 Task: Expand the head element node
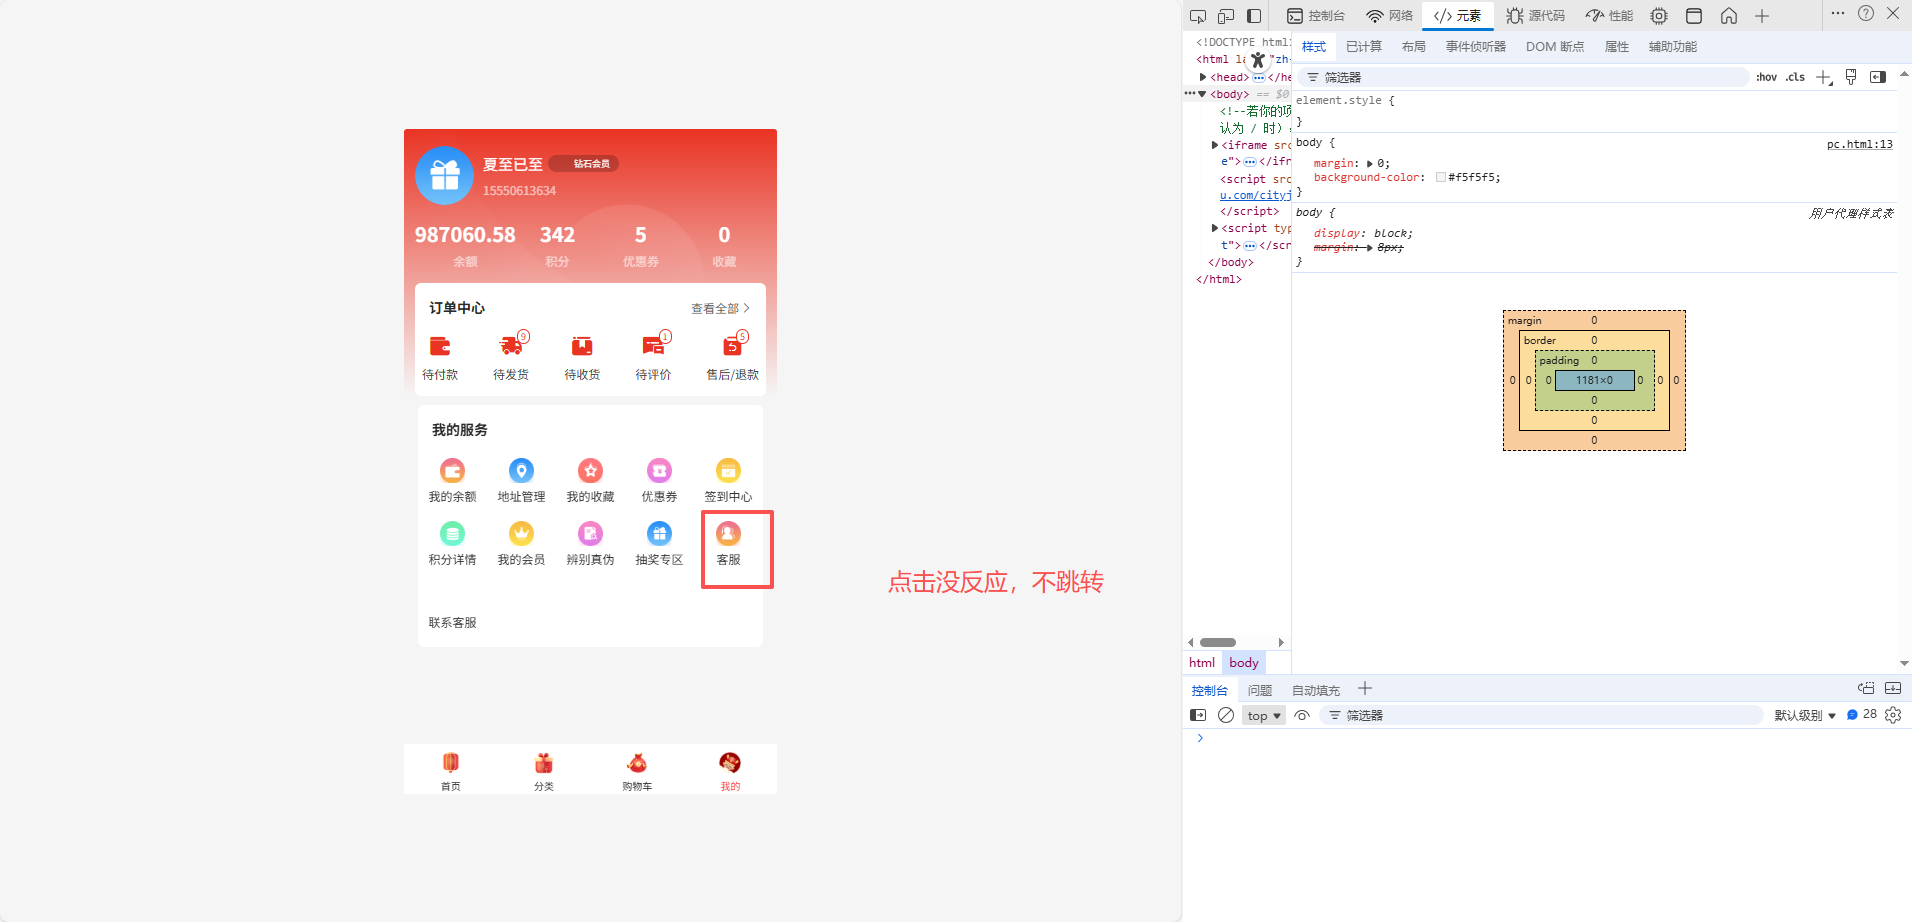1203,77
